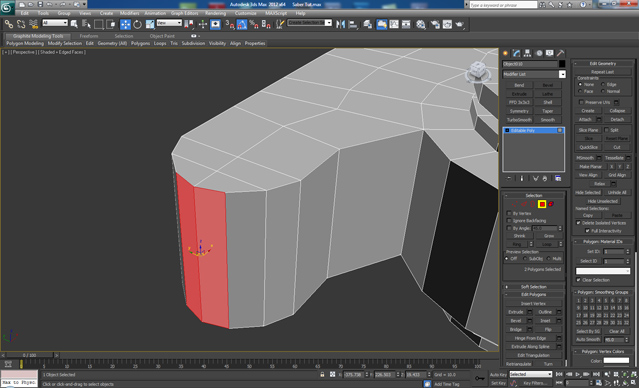Switch to the Freeform ribbon tab
Viewport: 639px width, 388px height.
(89, 36)
